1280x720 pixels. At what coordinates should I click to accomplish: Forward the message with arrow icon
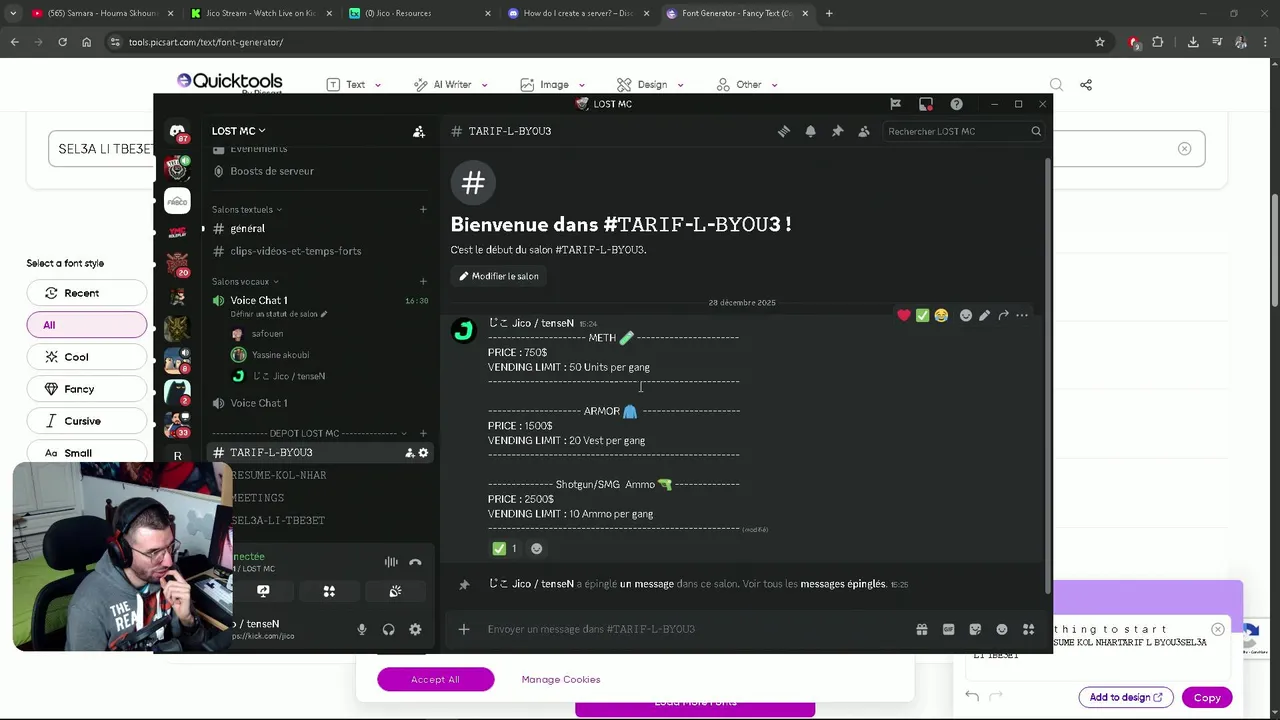coord(1003,315)
